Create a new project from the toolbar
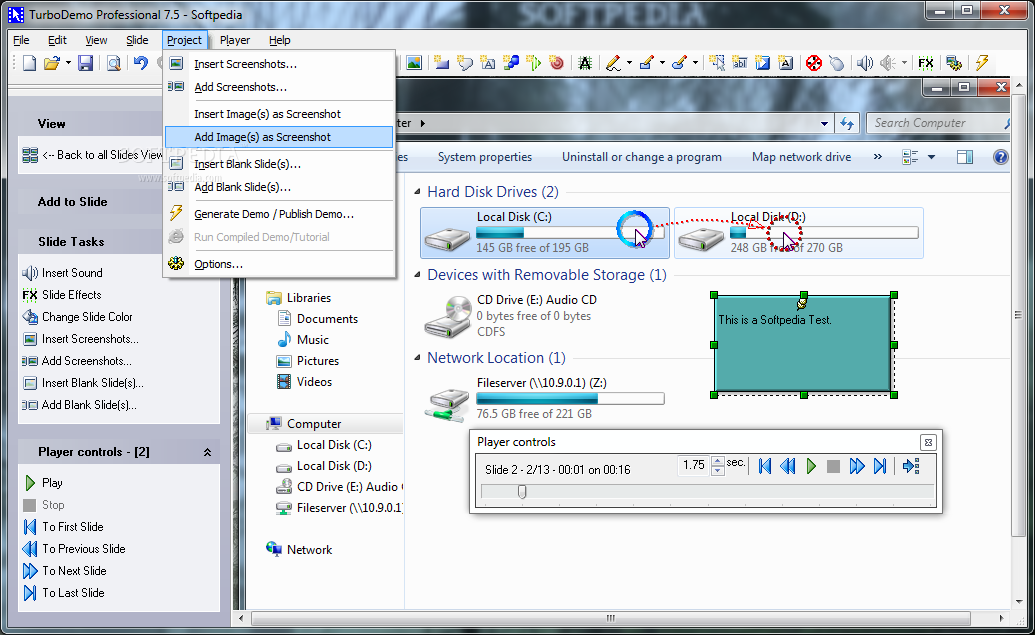 coord(29,63)
